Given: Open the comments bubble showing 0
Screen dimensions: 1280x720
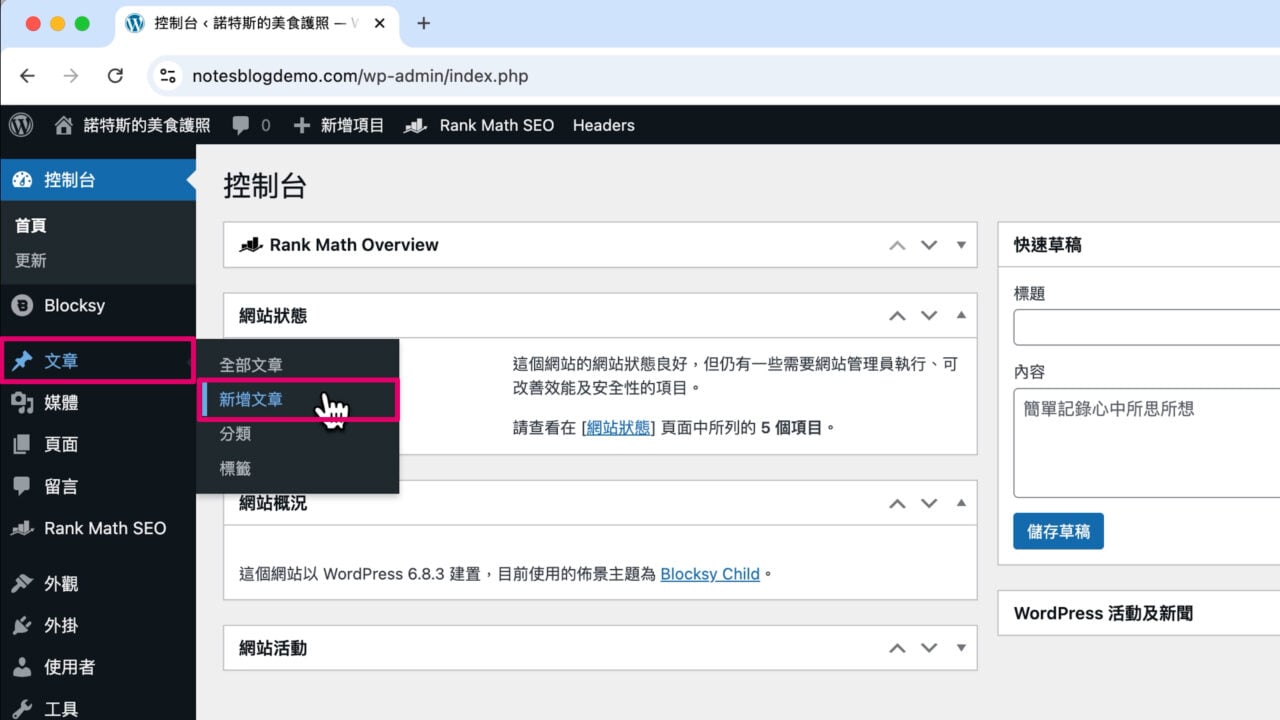Looking at the screenshot, I should 248,125.
